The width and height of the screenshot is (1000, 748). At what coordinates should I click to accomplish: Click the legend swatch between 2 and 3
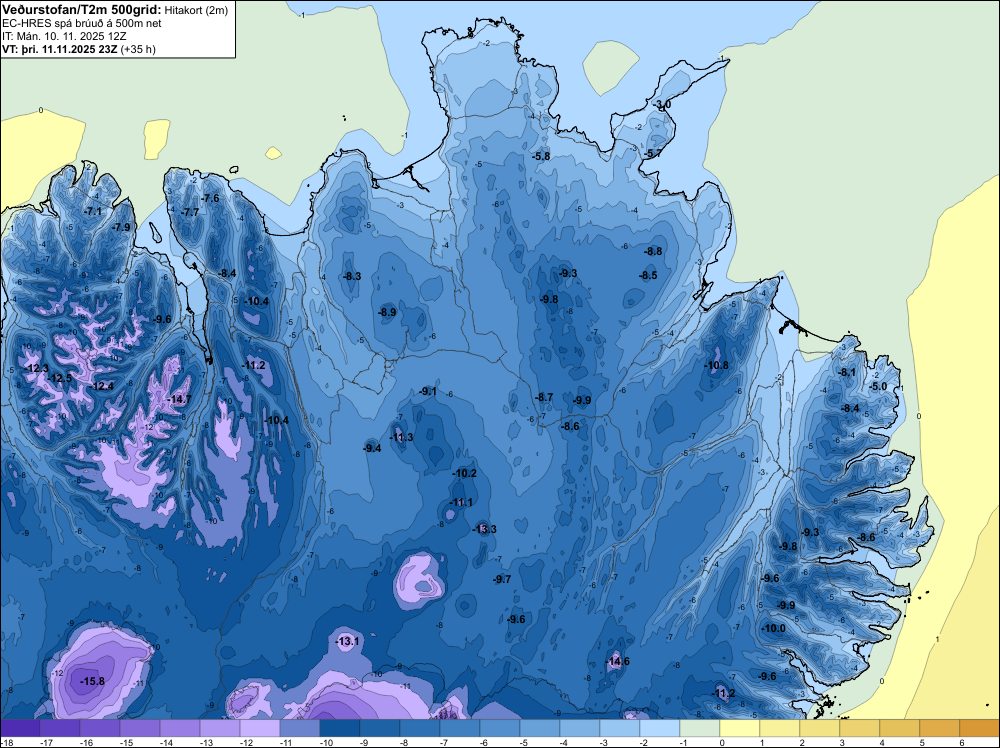[x=820, y=728]
